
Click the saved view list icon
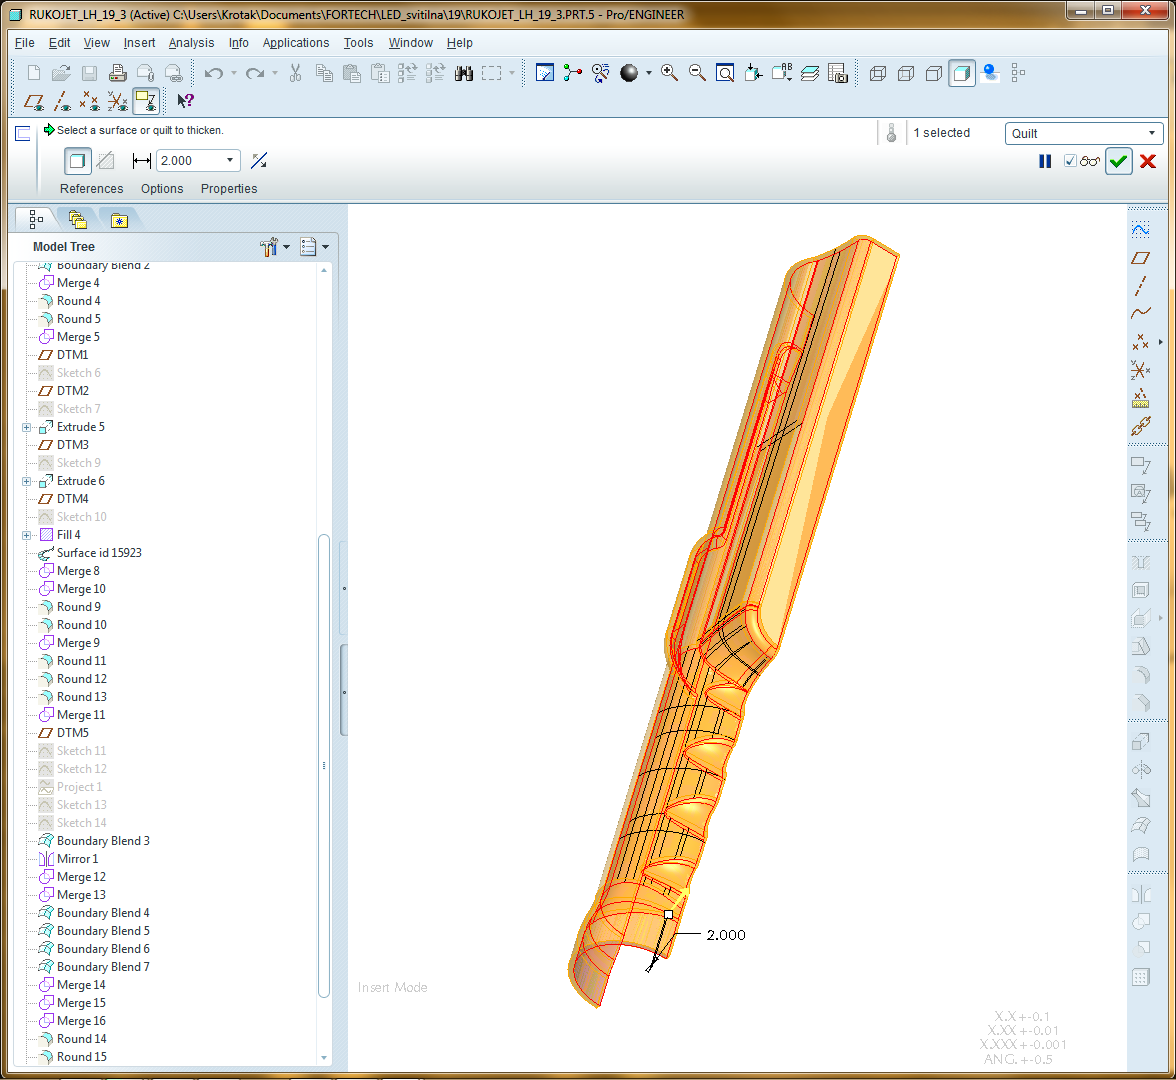pos(781,73)
